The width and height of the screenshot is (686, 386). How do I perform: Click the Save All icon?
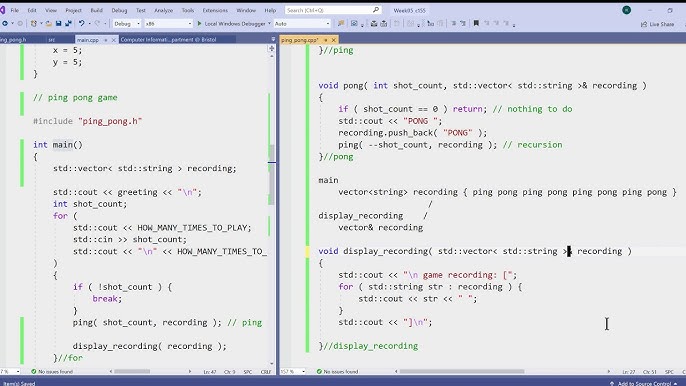pos(68,24)
